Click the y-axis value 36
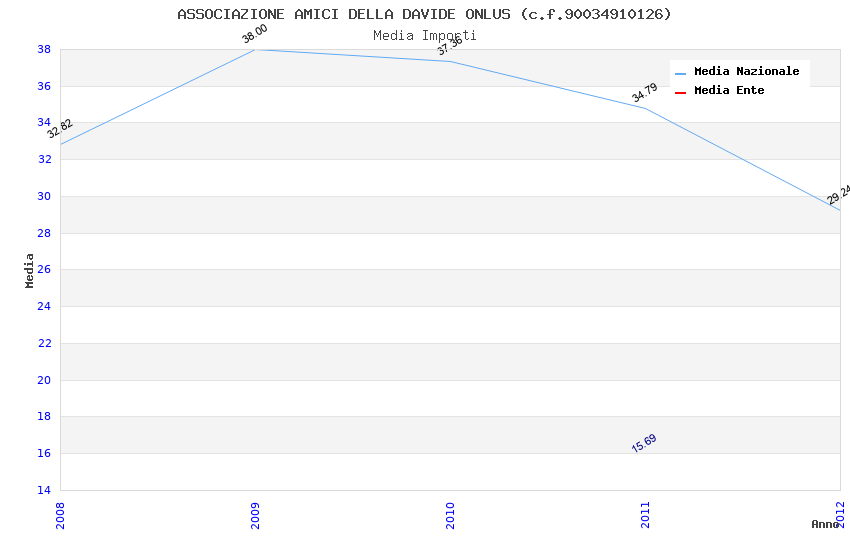Screen dimensions: 850x550 tap(44, 86)
